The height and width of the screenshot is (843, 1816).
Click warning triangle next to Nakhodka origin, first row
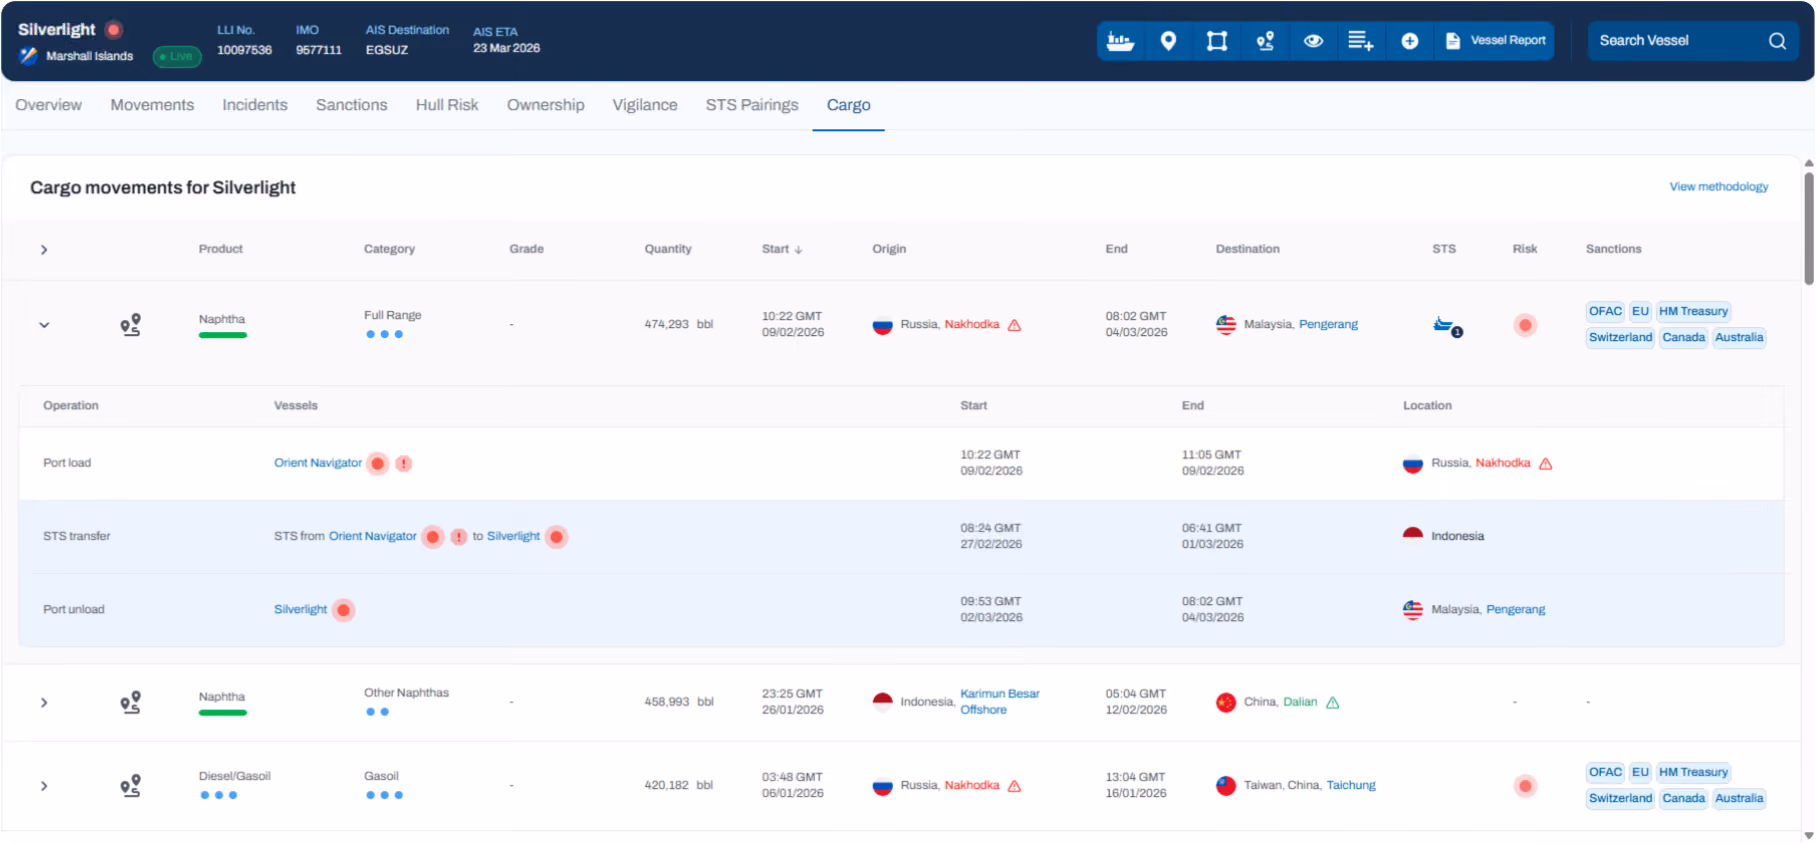point(1014,325)
